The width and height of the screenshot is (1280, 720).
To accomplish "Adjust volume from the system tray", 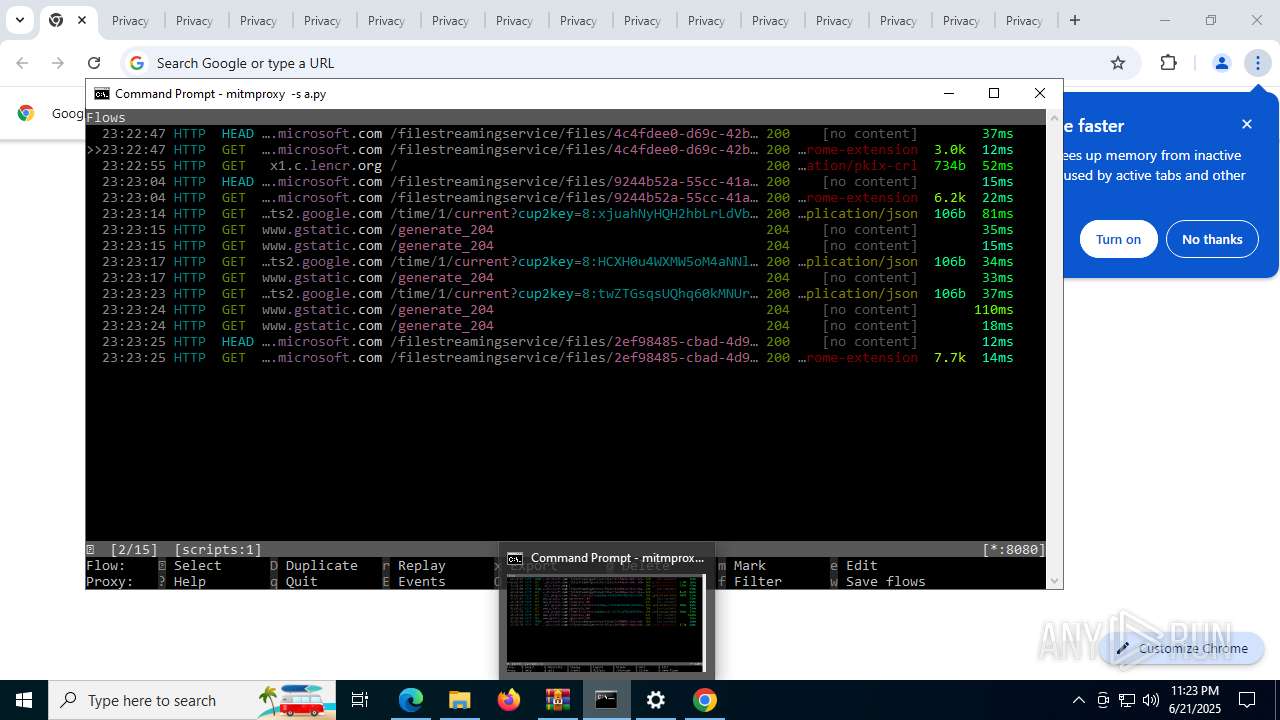I will point(1151,700).
